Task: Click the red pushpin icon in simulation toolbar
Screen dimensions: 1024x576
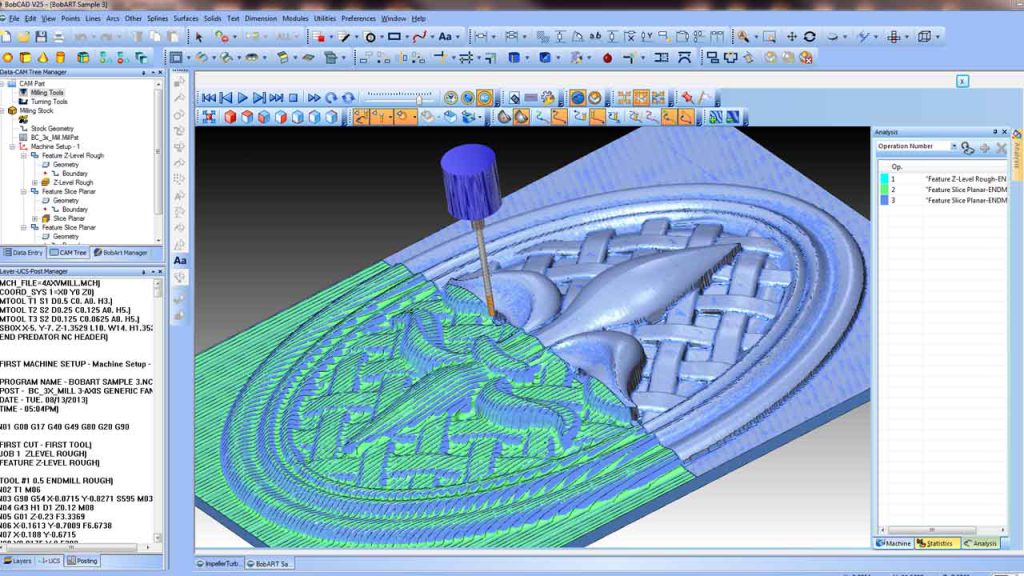Action: coord(687,98)
